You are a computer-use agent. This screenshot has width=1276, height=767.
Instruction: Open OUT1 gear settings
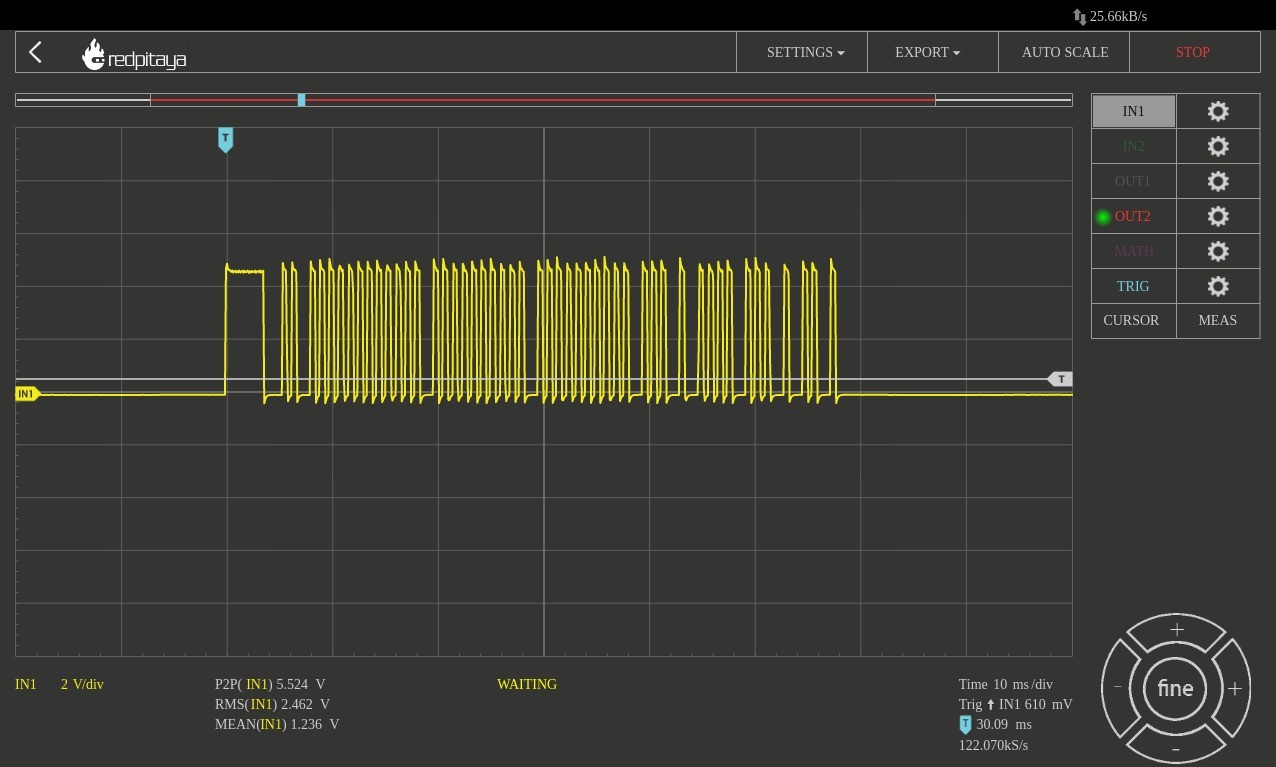click(x=1218, y=181)
